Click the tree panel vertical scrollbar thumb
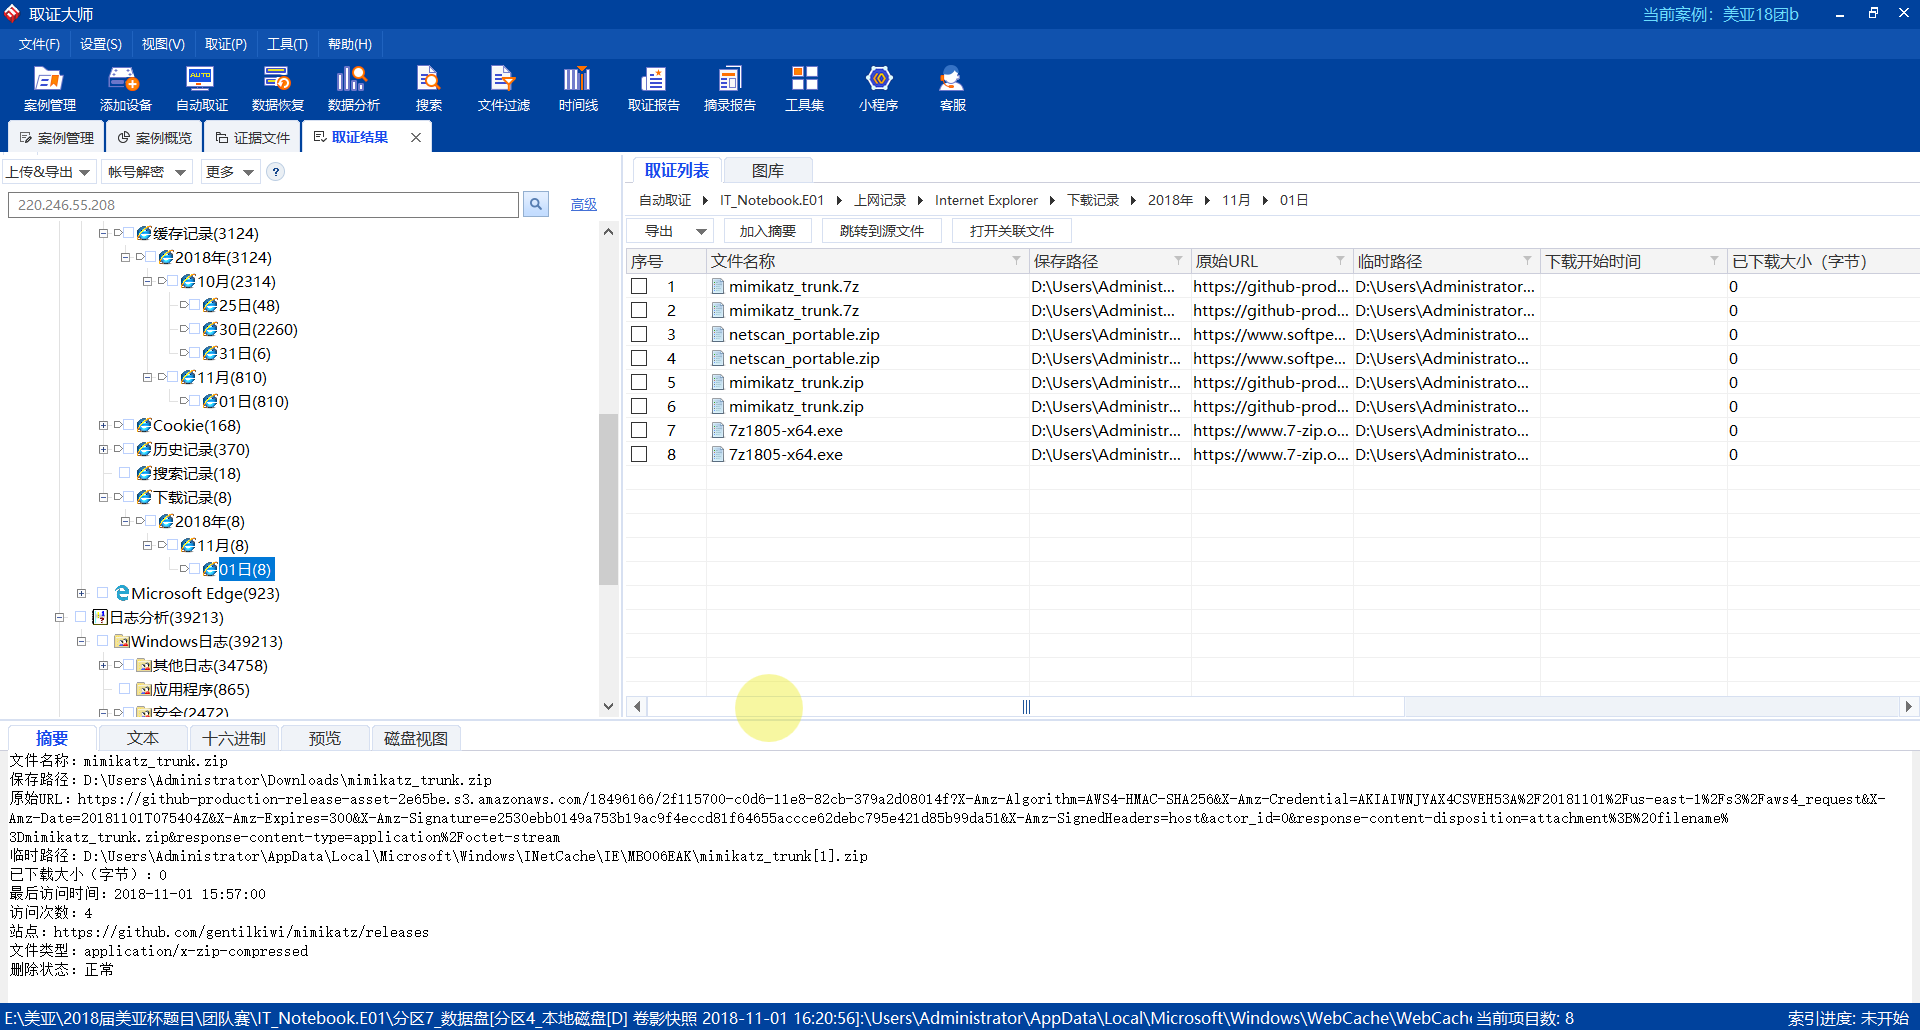The image size is (1920, 1030). click(x=608, y=498)
